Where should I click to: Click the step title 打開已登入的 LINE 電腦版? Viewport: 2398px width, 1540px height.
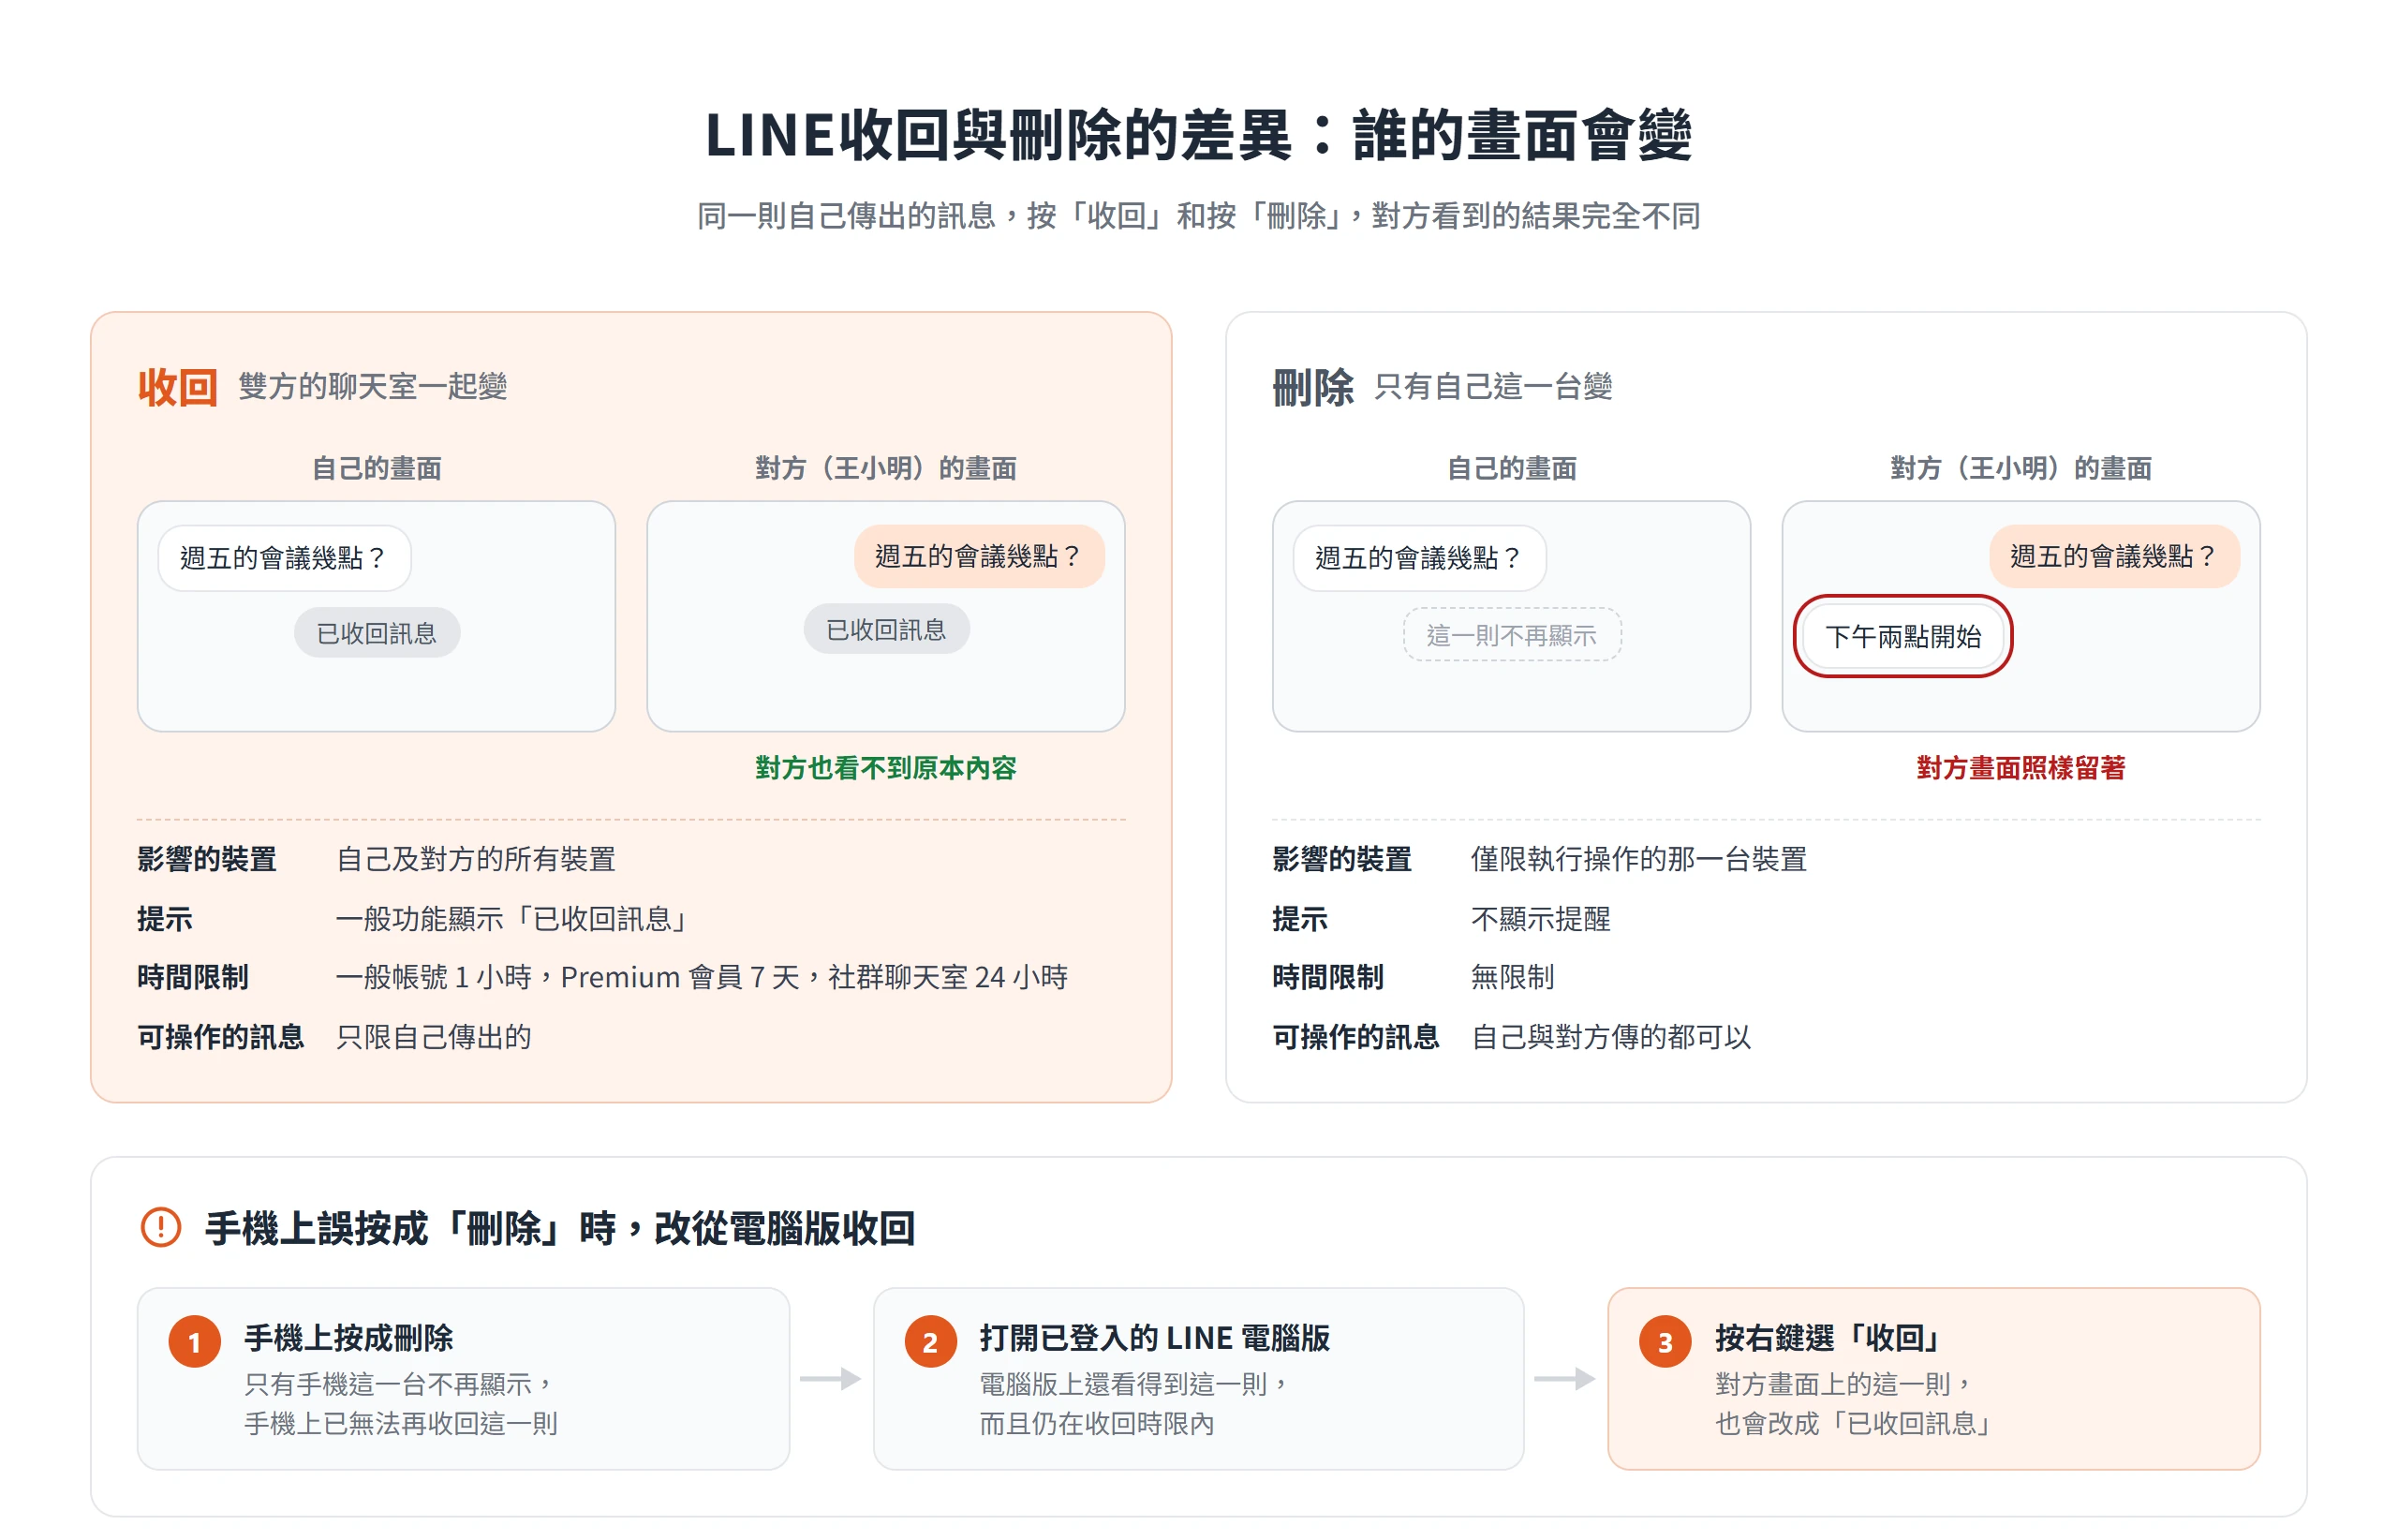[x=1155, y=1338]
